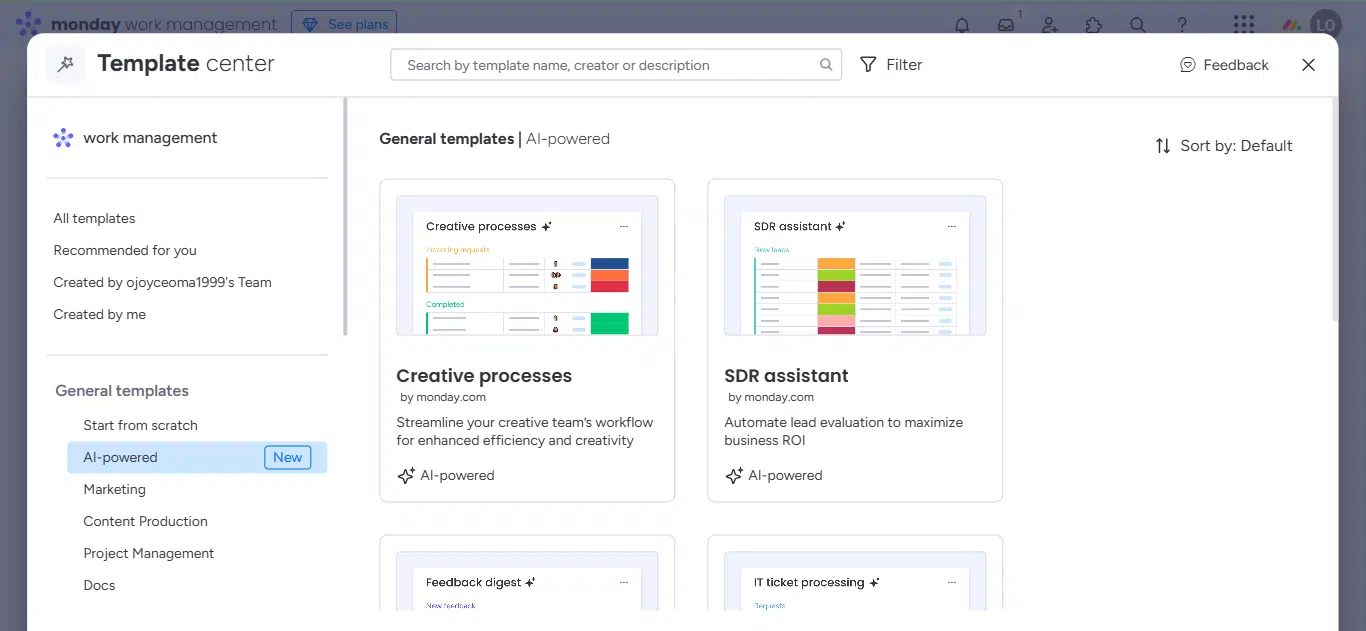Click 'Automate lead evaluation' description text
This screenshot has width=1366, height=631.
click(x=844, y=431)
